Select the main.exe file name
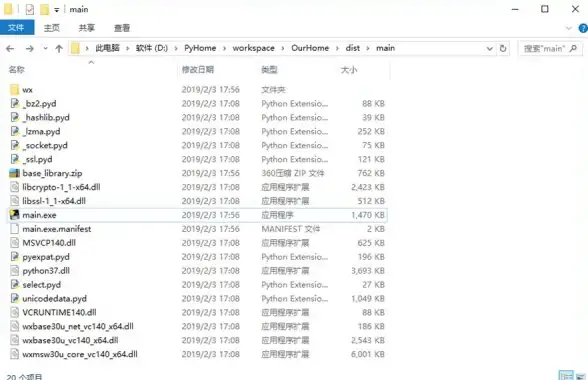588x380 pixels. point(39,215)
